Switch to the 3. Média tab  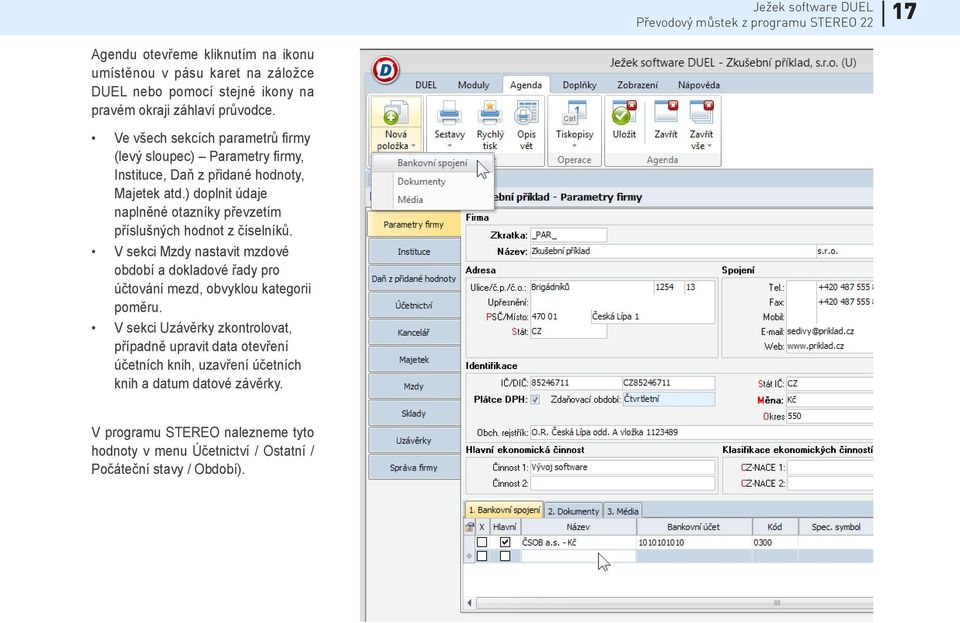coord(623,511)
